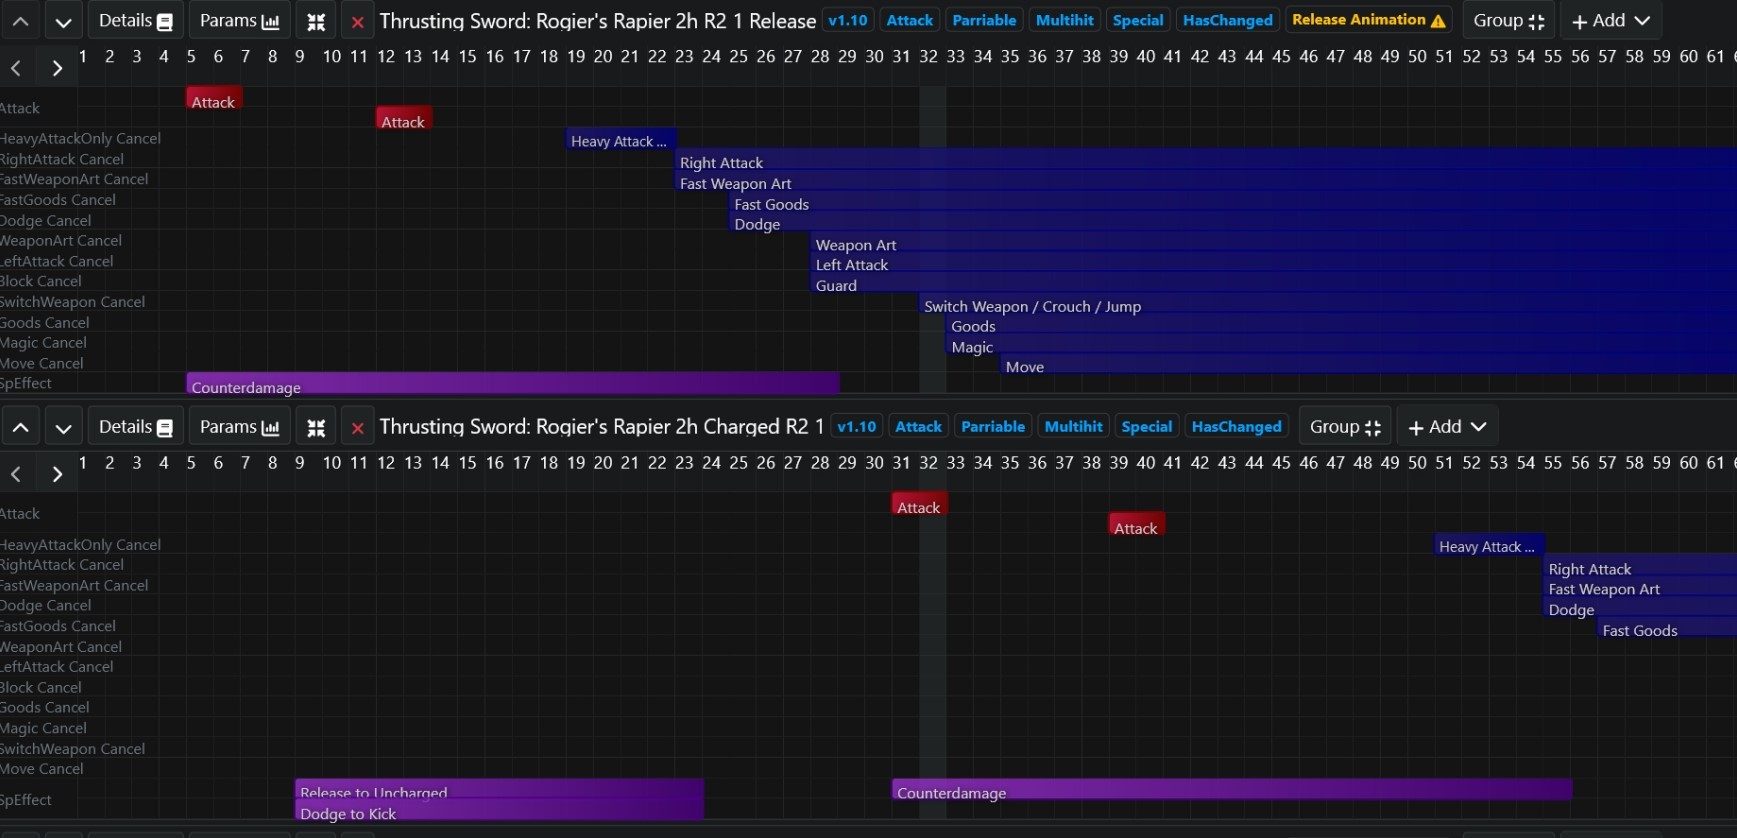Select the Right Attack bar in the Charged timeline
The height and width of the screenshot is (838, 1737).
tap(1640, 567)
